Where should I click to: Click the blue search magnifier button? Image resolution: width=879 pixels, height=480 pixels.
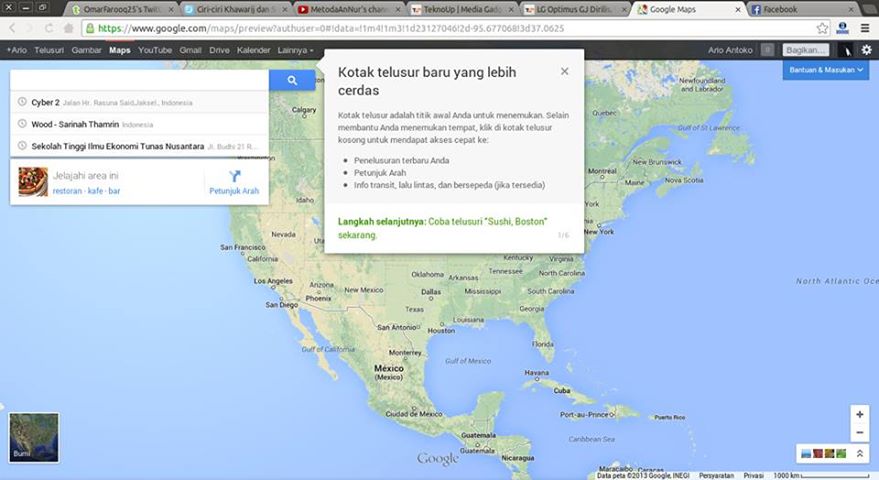pyautogui.click(x=292, y=80)
